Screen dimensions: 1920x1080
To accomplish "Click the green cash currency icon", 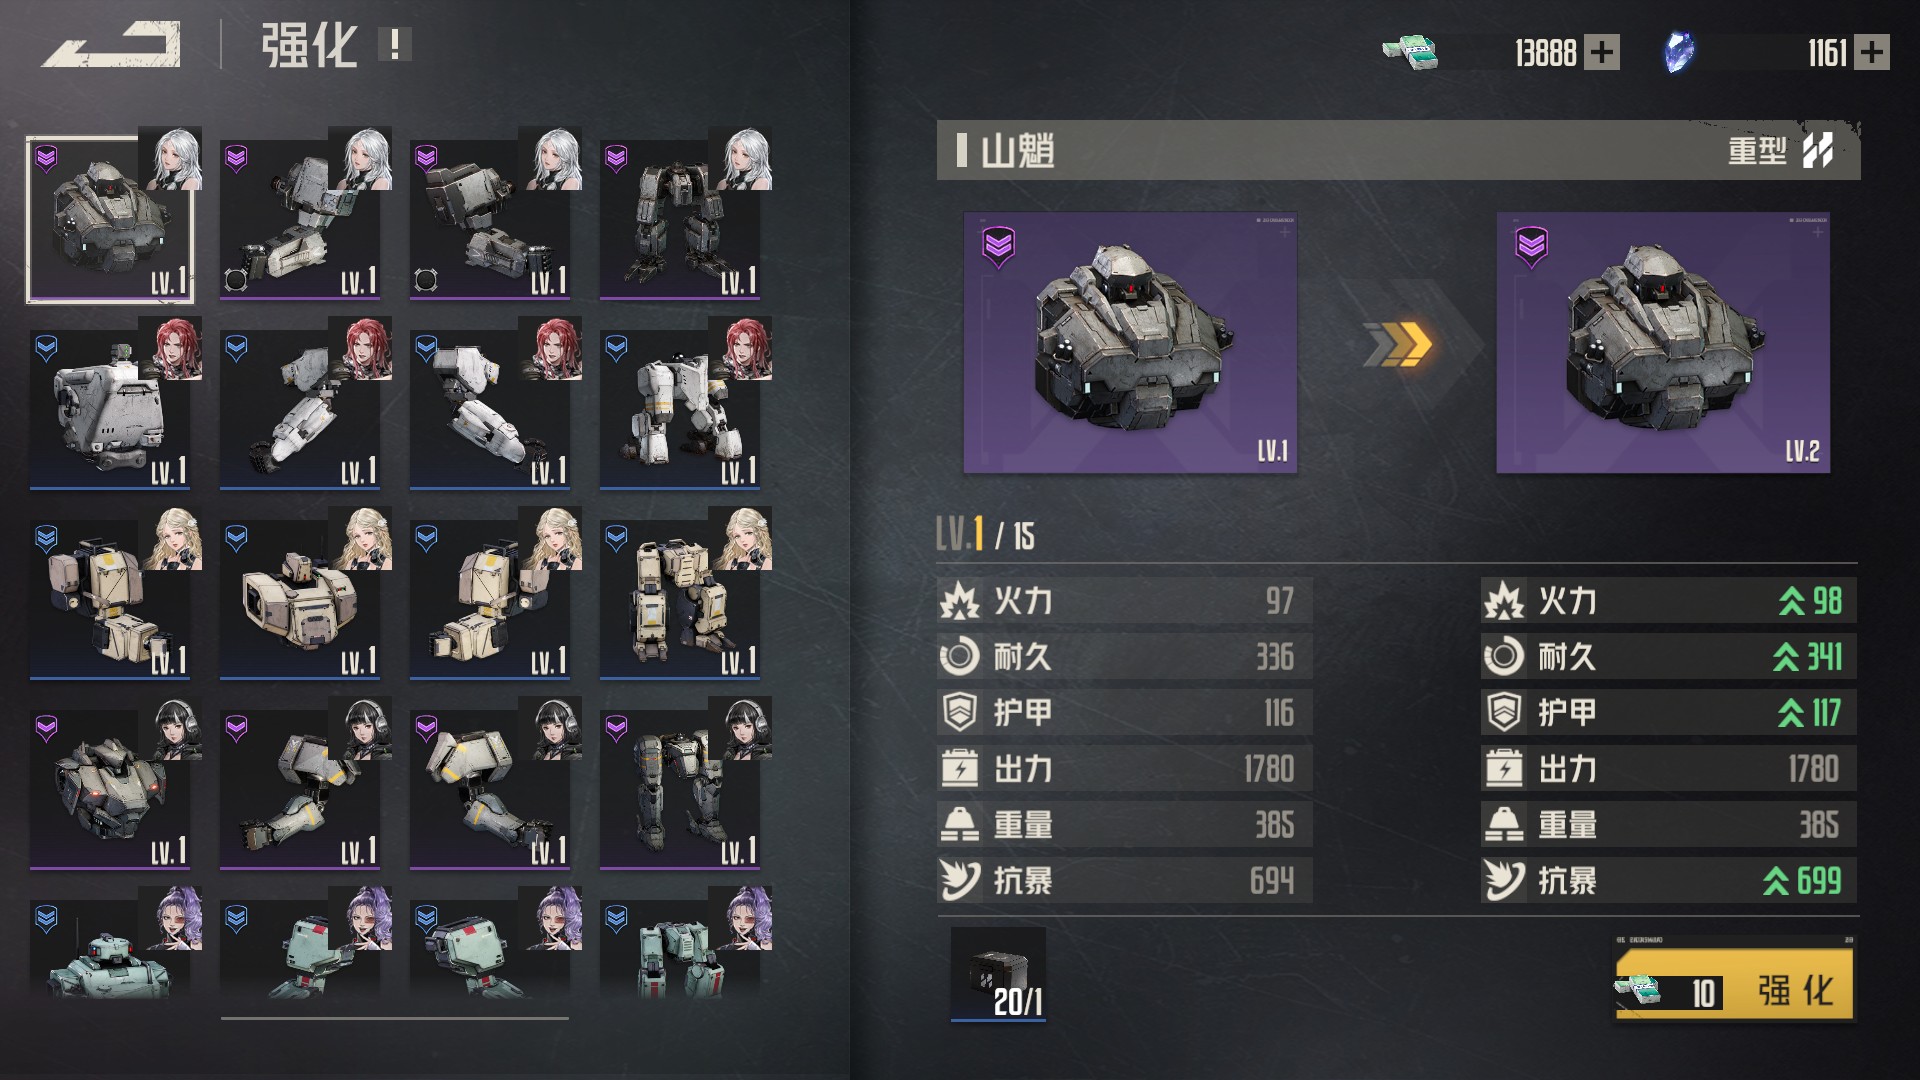I will pos(1410,52).
